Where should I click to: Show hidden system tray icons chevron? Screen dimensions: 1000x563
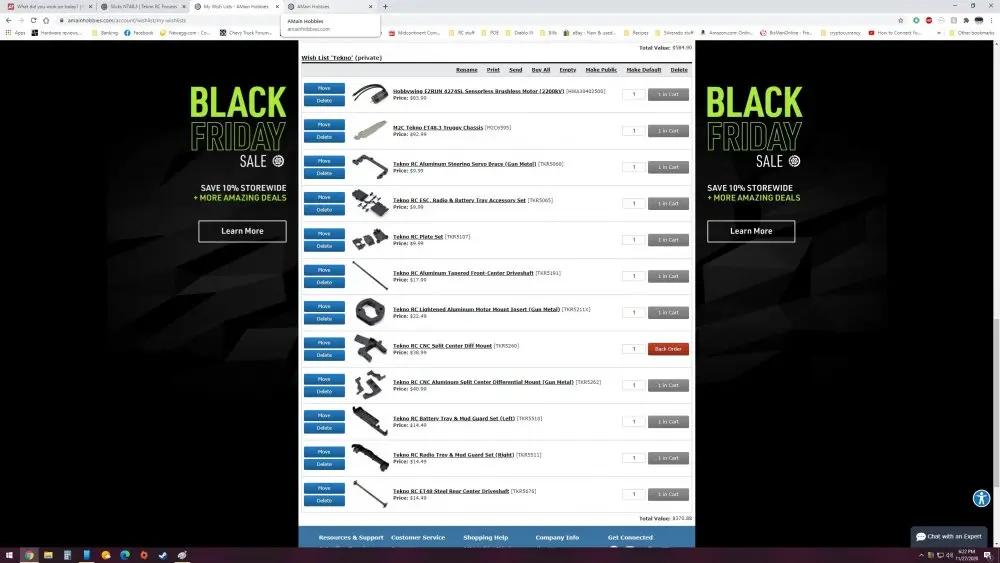tap(921, 555)
